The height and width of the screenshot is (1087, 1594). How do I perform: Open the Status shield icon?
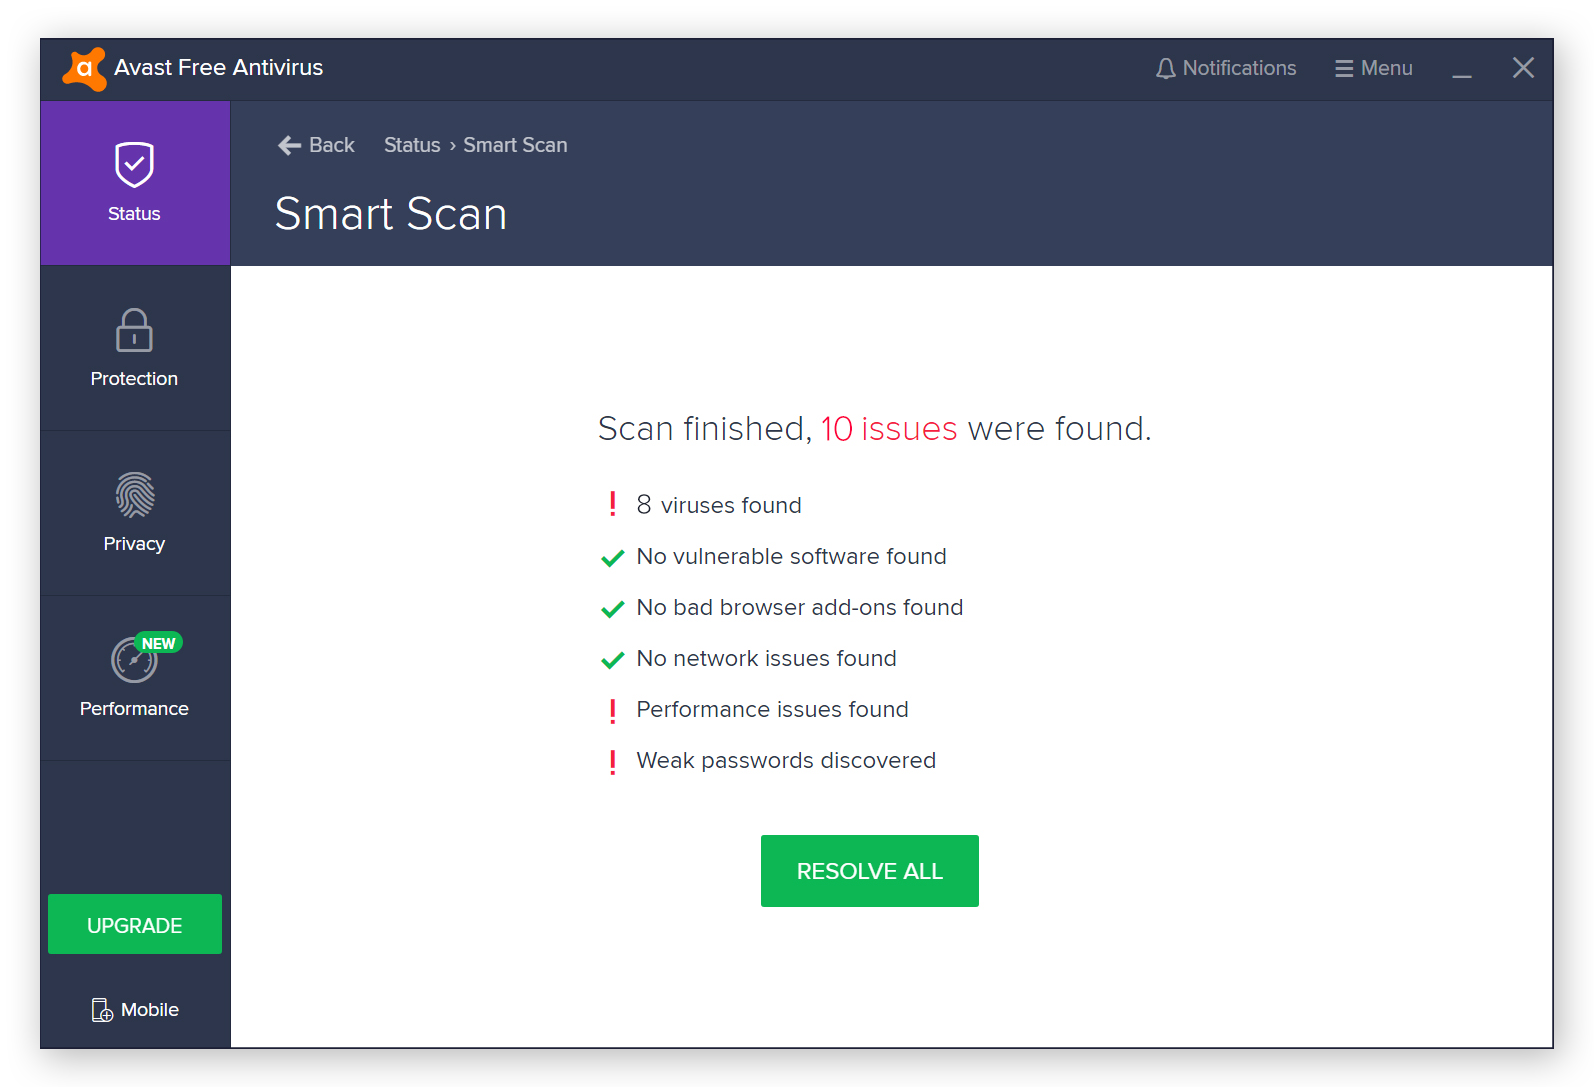(134, 165)
